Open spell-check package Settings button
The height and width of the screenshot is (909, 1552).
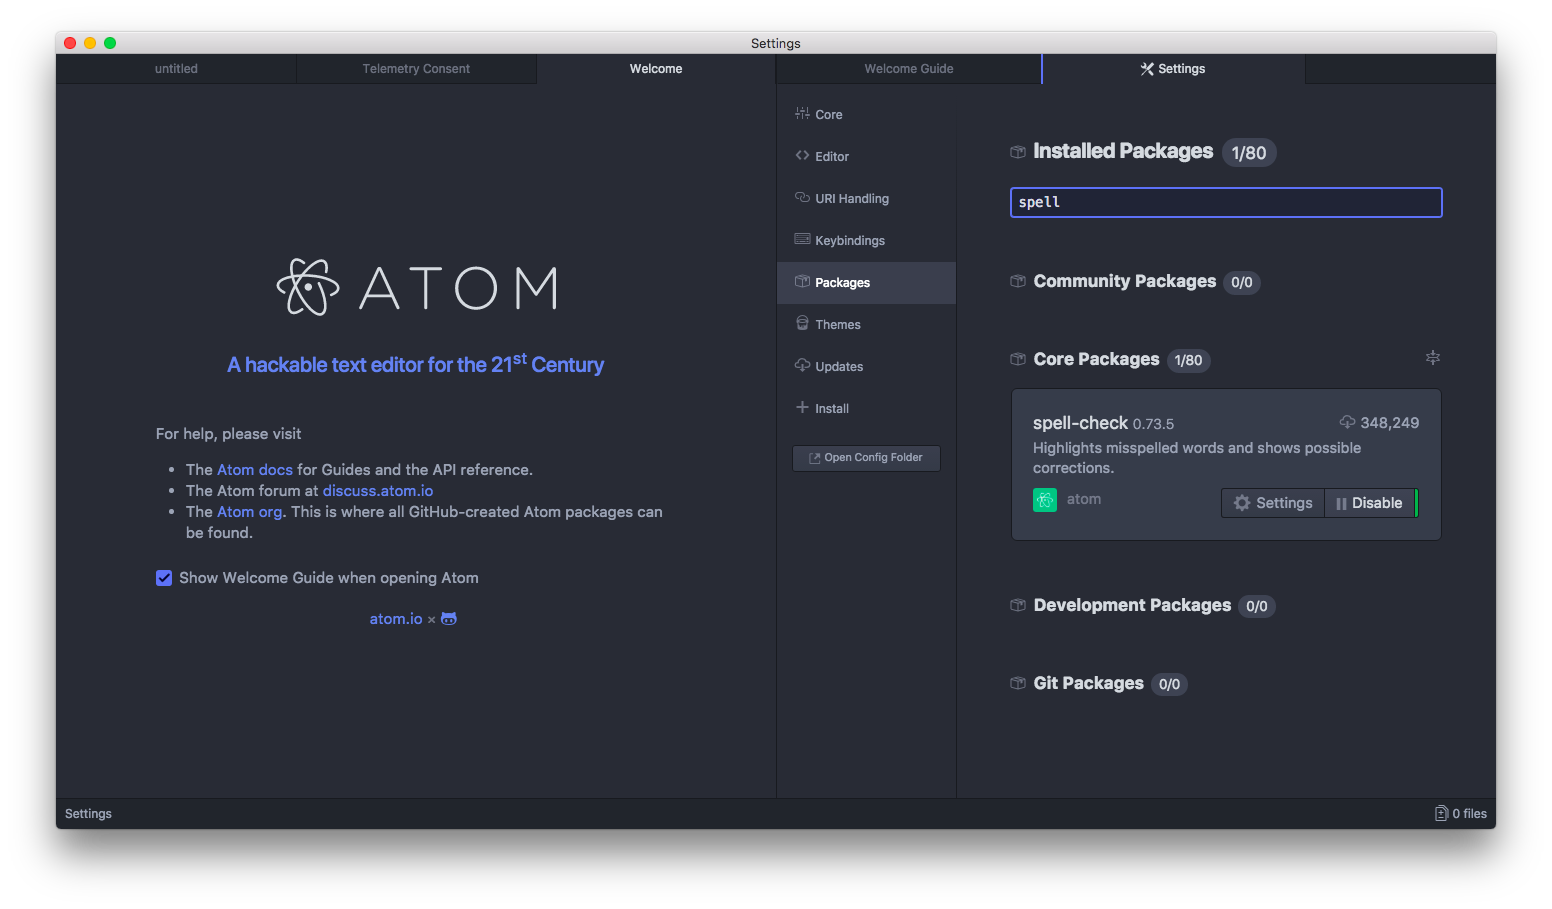point(1273,503)
